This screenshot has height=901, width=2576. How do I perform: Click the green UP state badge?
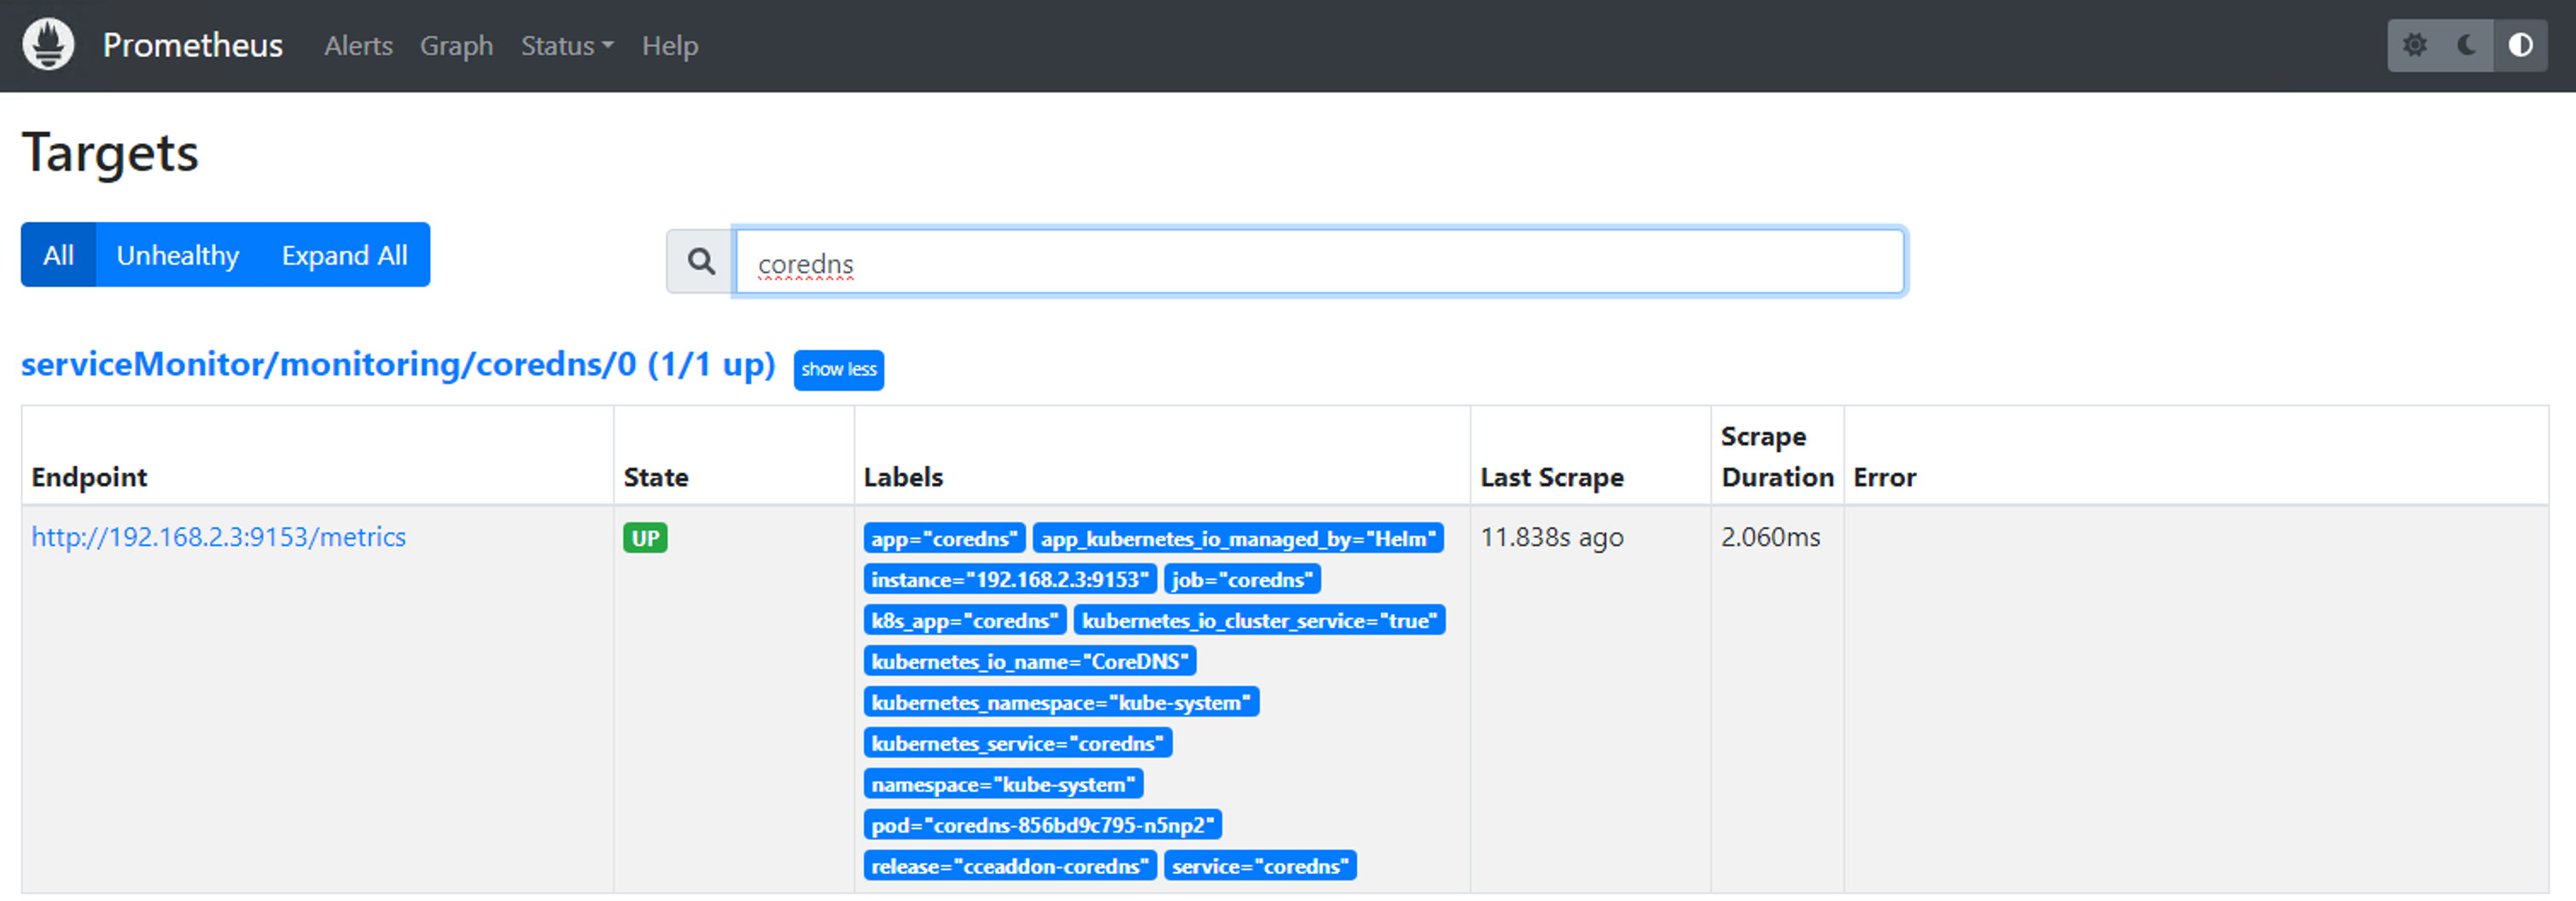tap(645, 538)
